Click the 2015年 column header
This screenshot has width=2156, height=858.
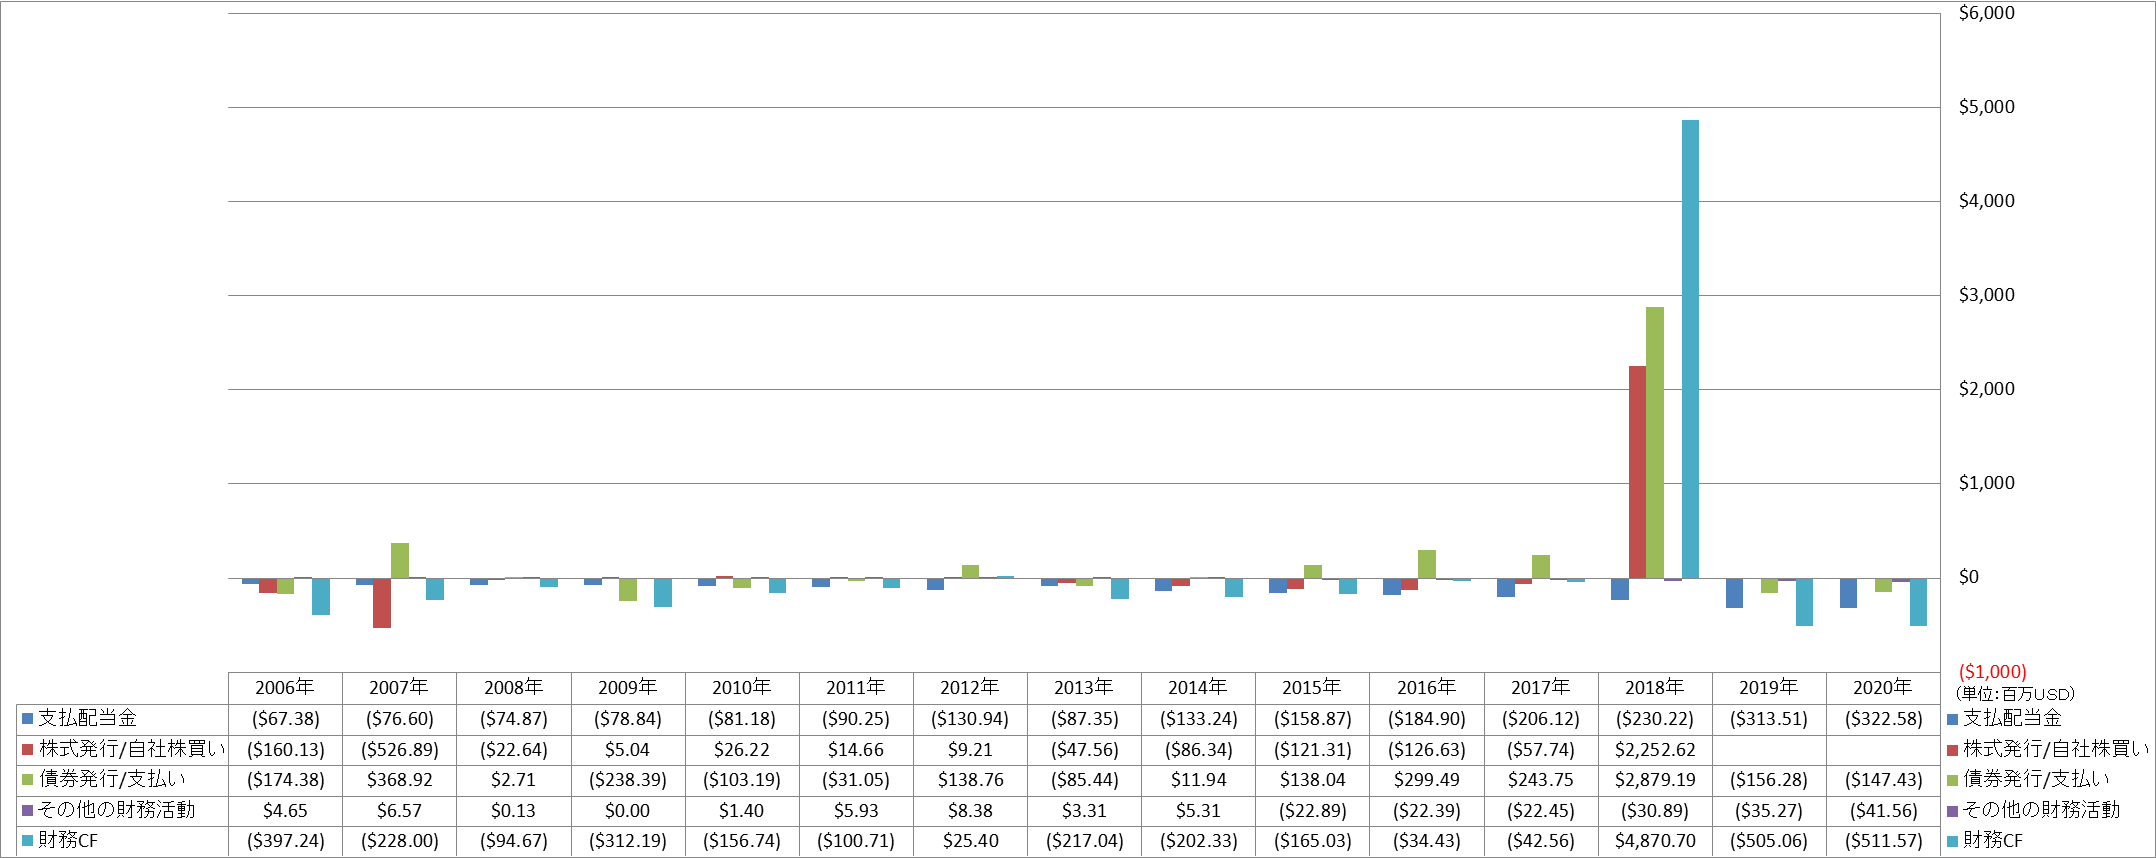1312,688
